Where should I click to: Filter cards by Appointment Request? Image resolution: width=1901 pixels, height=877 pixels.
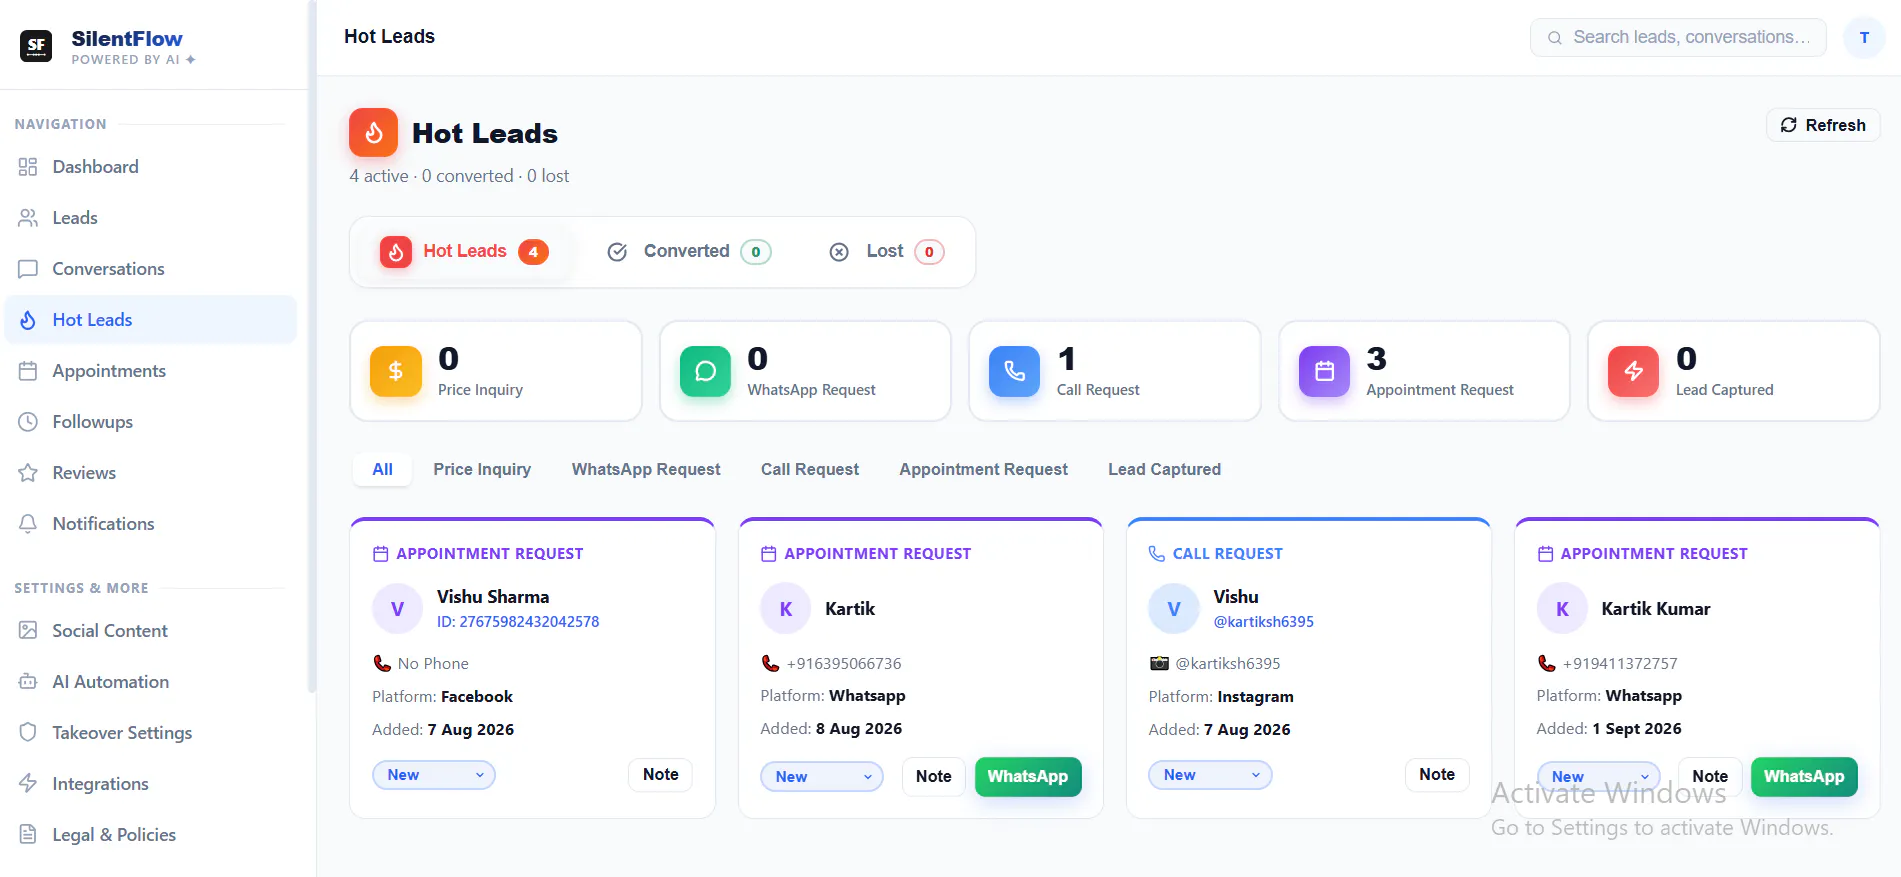click(983, 469)
